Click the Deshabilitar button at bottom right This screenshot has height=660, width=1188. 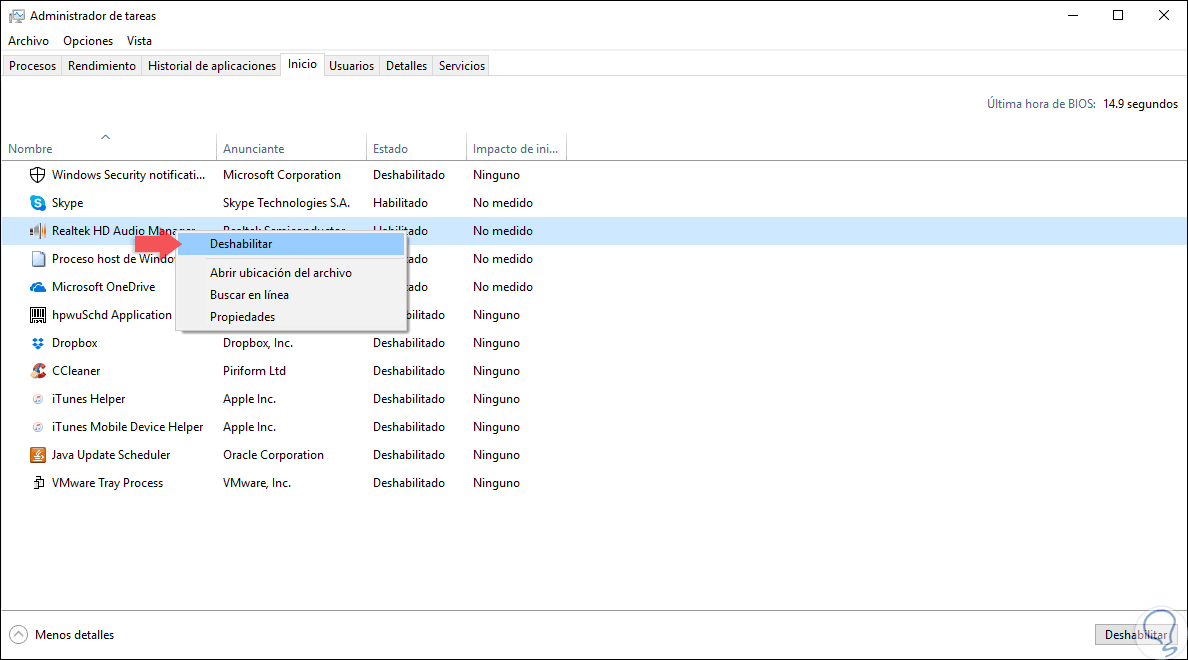[1136, 635]
